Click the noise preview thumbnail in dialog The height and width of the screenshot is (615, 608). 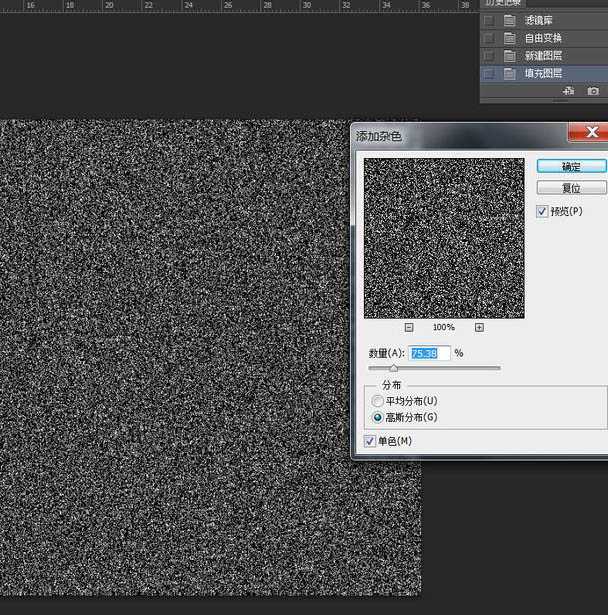(x=444, y=238)
